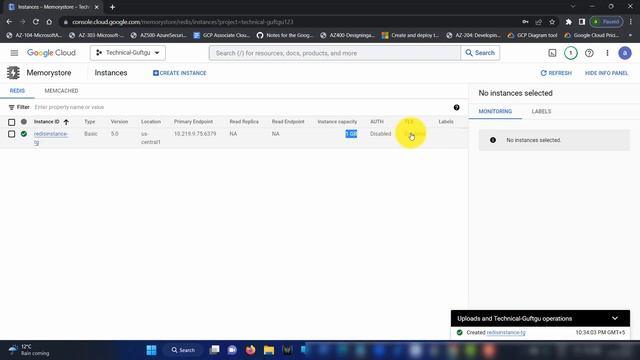Toggle the select-all instances checkbox
The image size is (640, 360).
pyautogui.click(x=11, y=122)
